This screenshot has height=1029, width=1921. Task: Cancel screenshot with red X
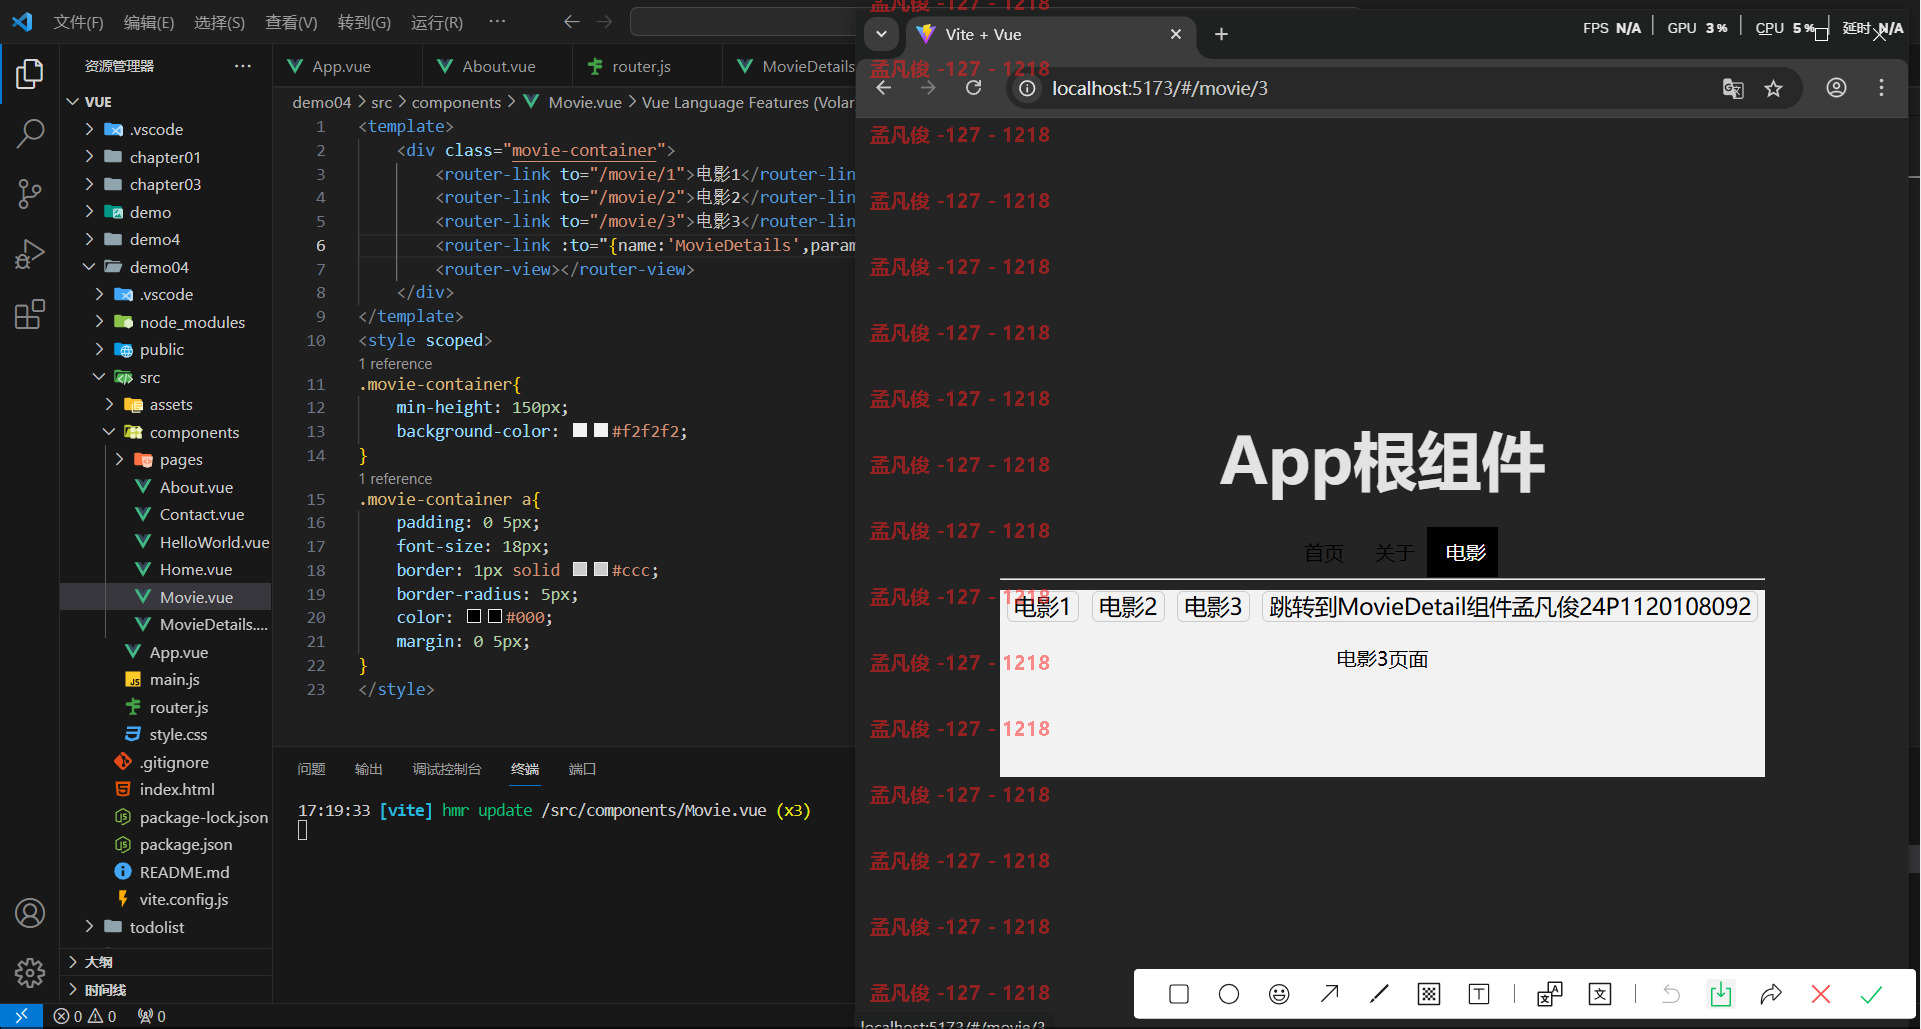pos(1821,994)
